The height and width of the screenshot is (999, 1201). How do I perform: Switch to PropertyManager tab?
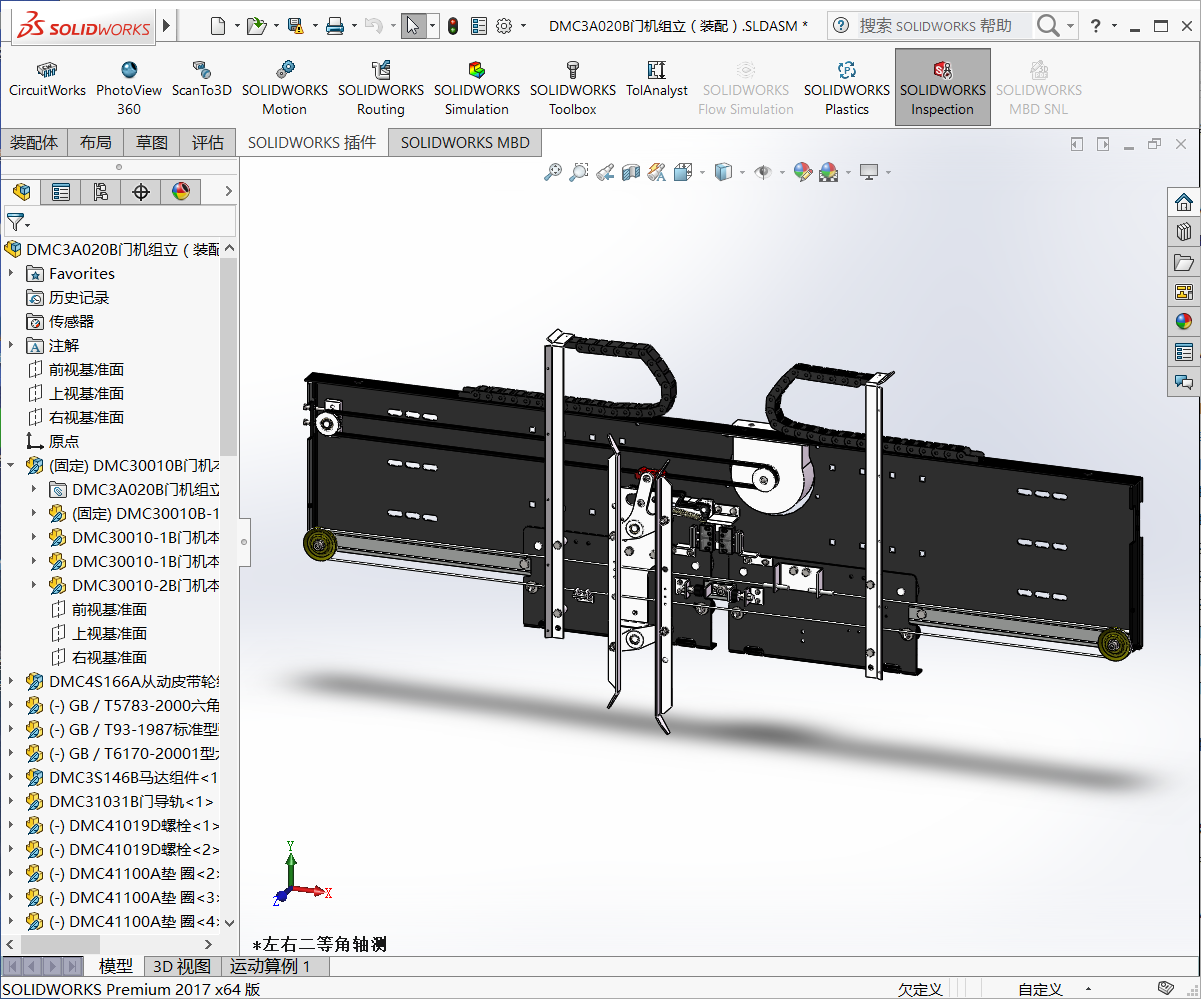coord(61,191)
